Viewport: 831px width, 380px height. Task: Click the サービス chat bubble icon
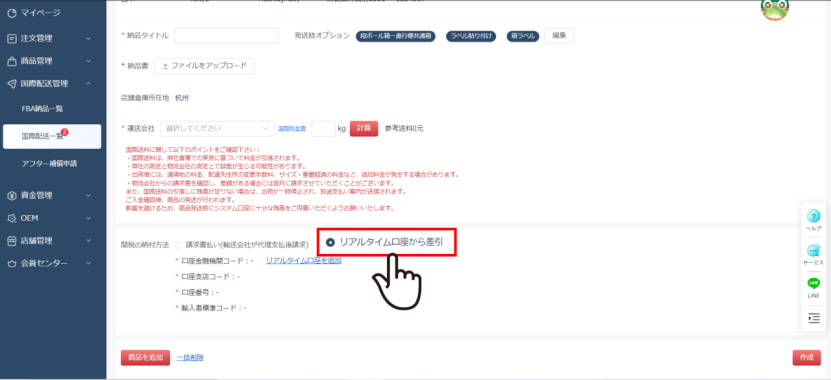coord(814,251)
